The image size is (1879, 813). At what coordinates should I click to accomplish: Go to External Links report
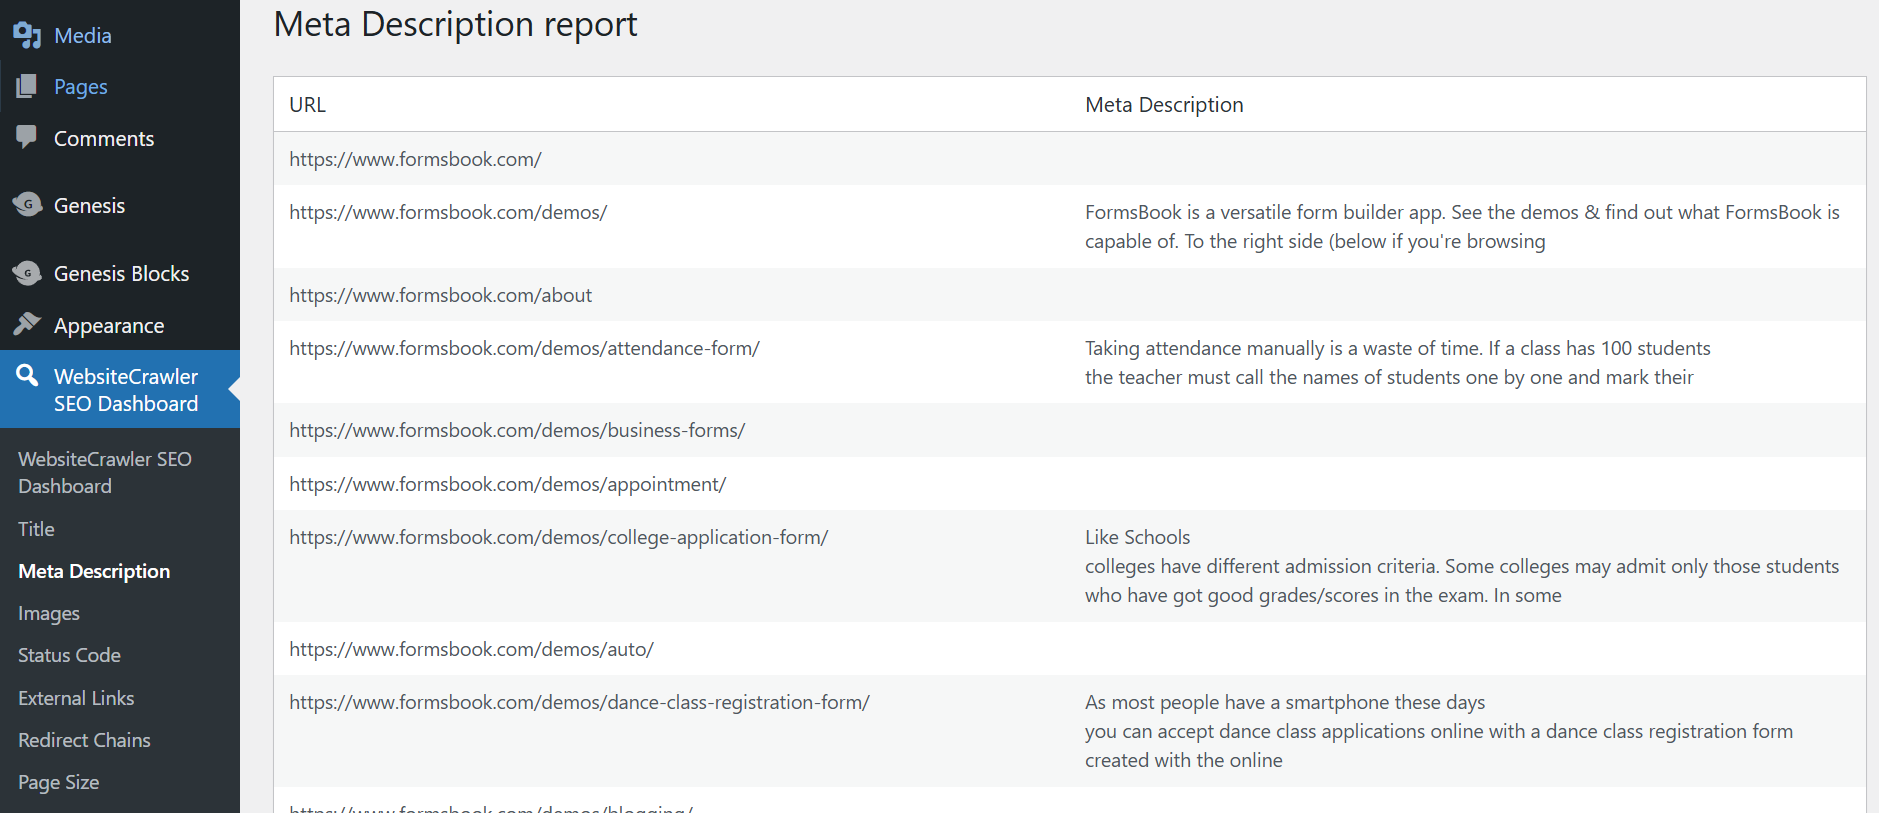pos(76,698)
